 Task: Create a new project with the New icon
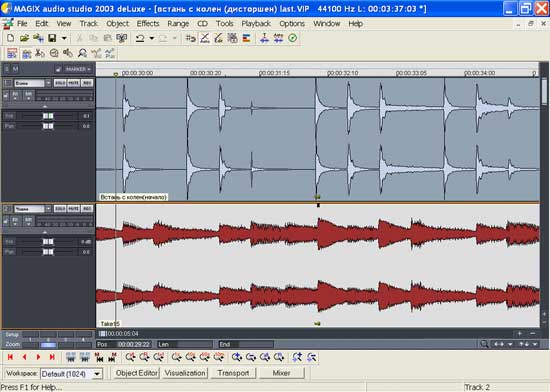pyautogui.click(x=11, y=38)
